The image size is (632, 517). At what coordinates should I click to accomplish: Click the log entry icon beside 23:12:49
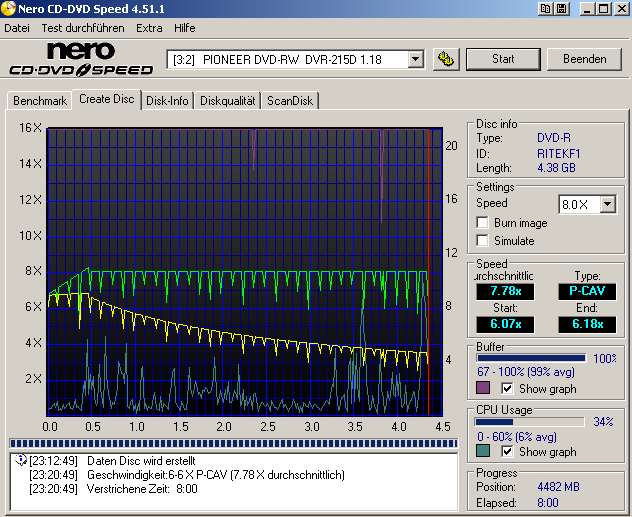(19, 461)
